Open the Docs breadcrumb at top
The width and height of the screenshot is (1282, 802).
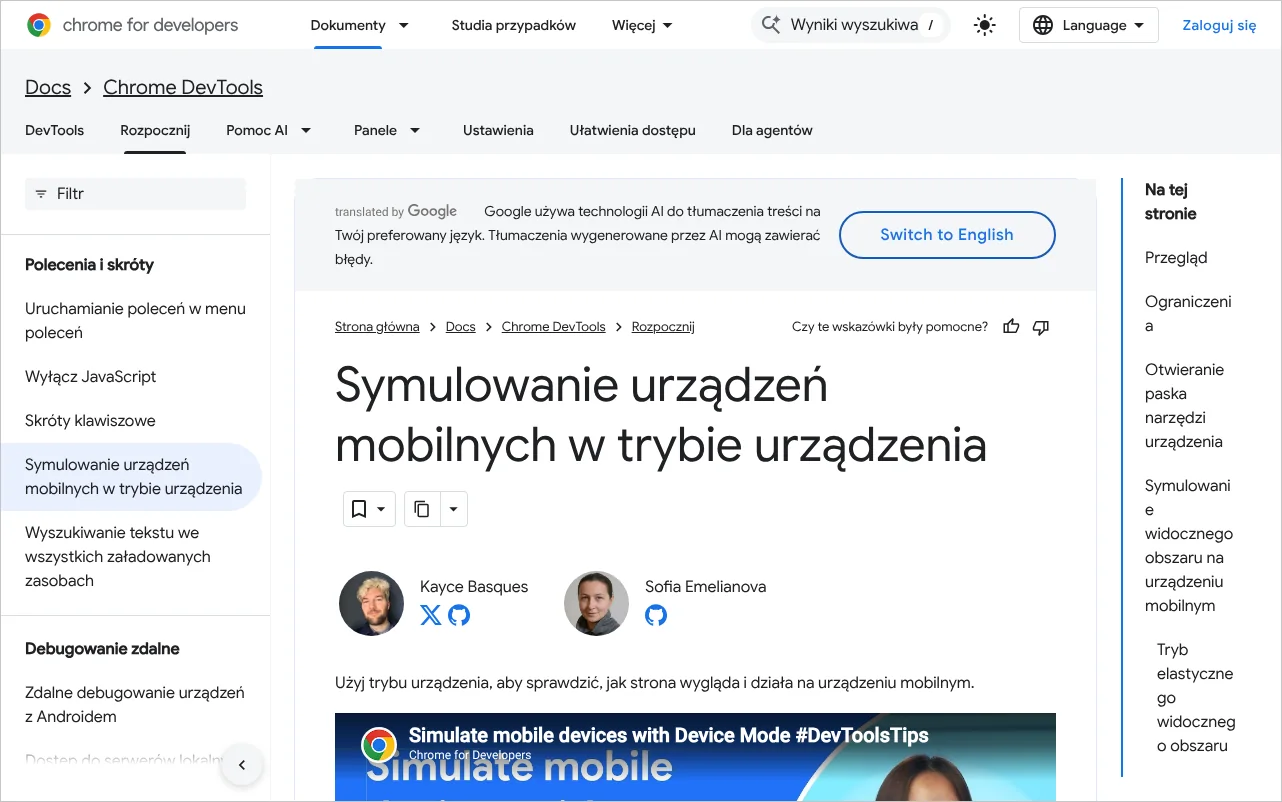(48, 87)
